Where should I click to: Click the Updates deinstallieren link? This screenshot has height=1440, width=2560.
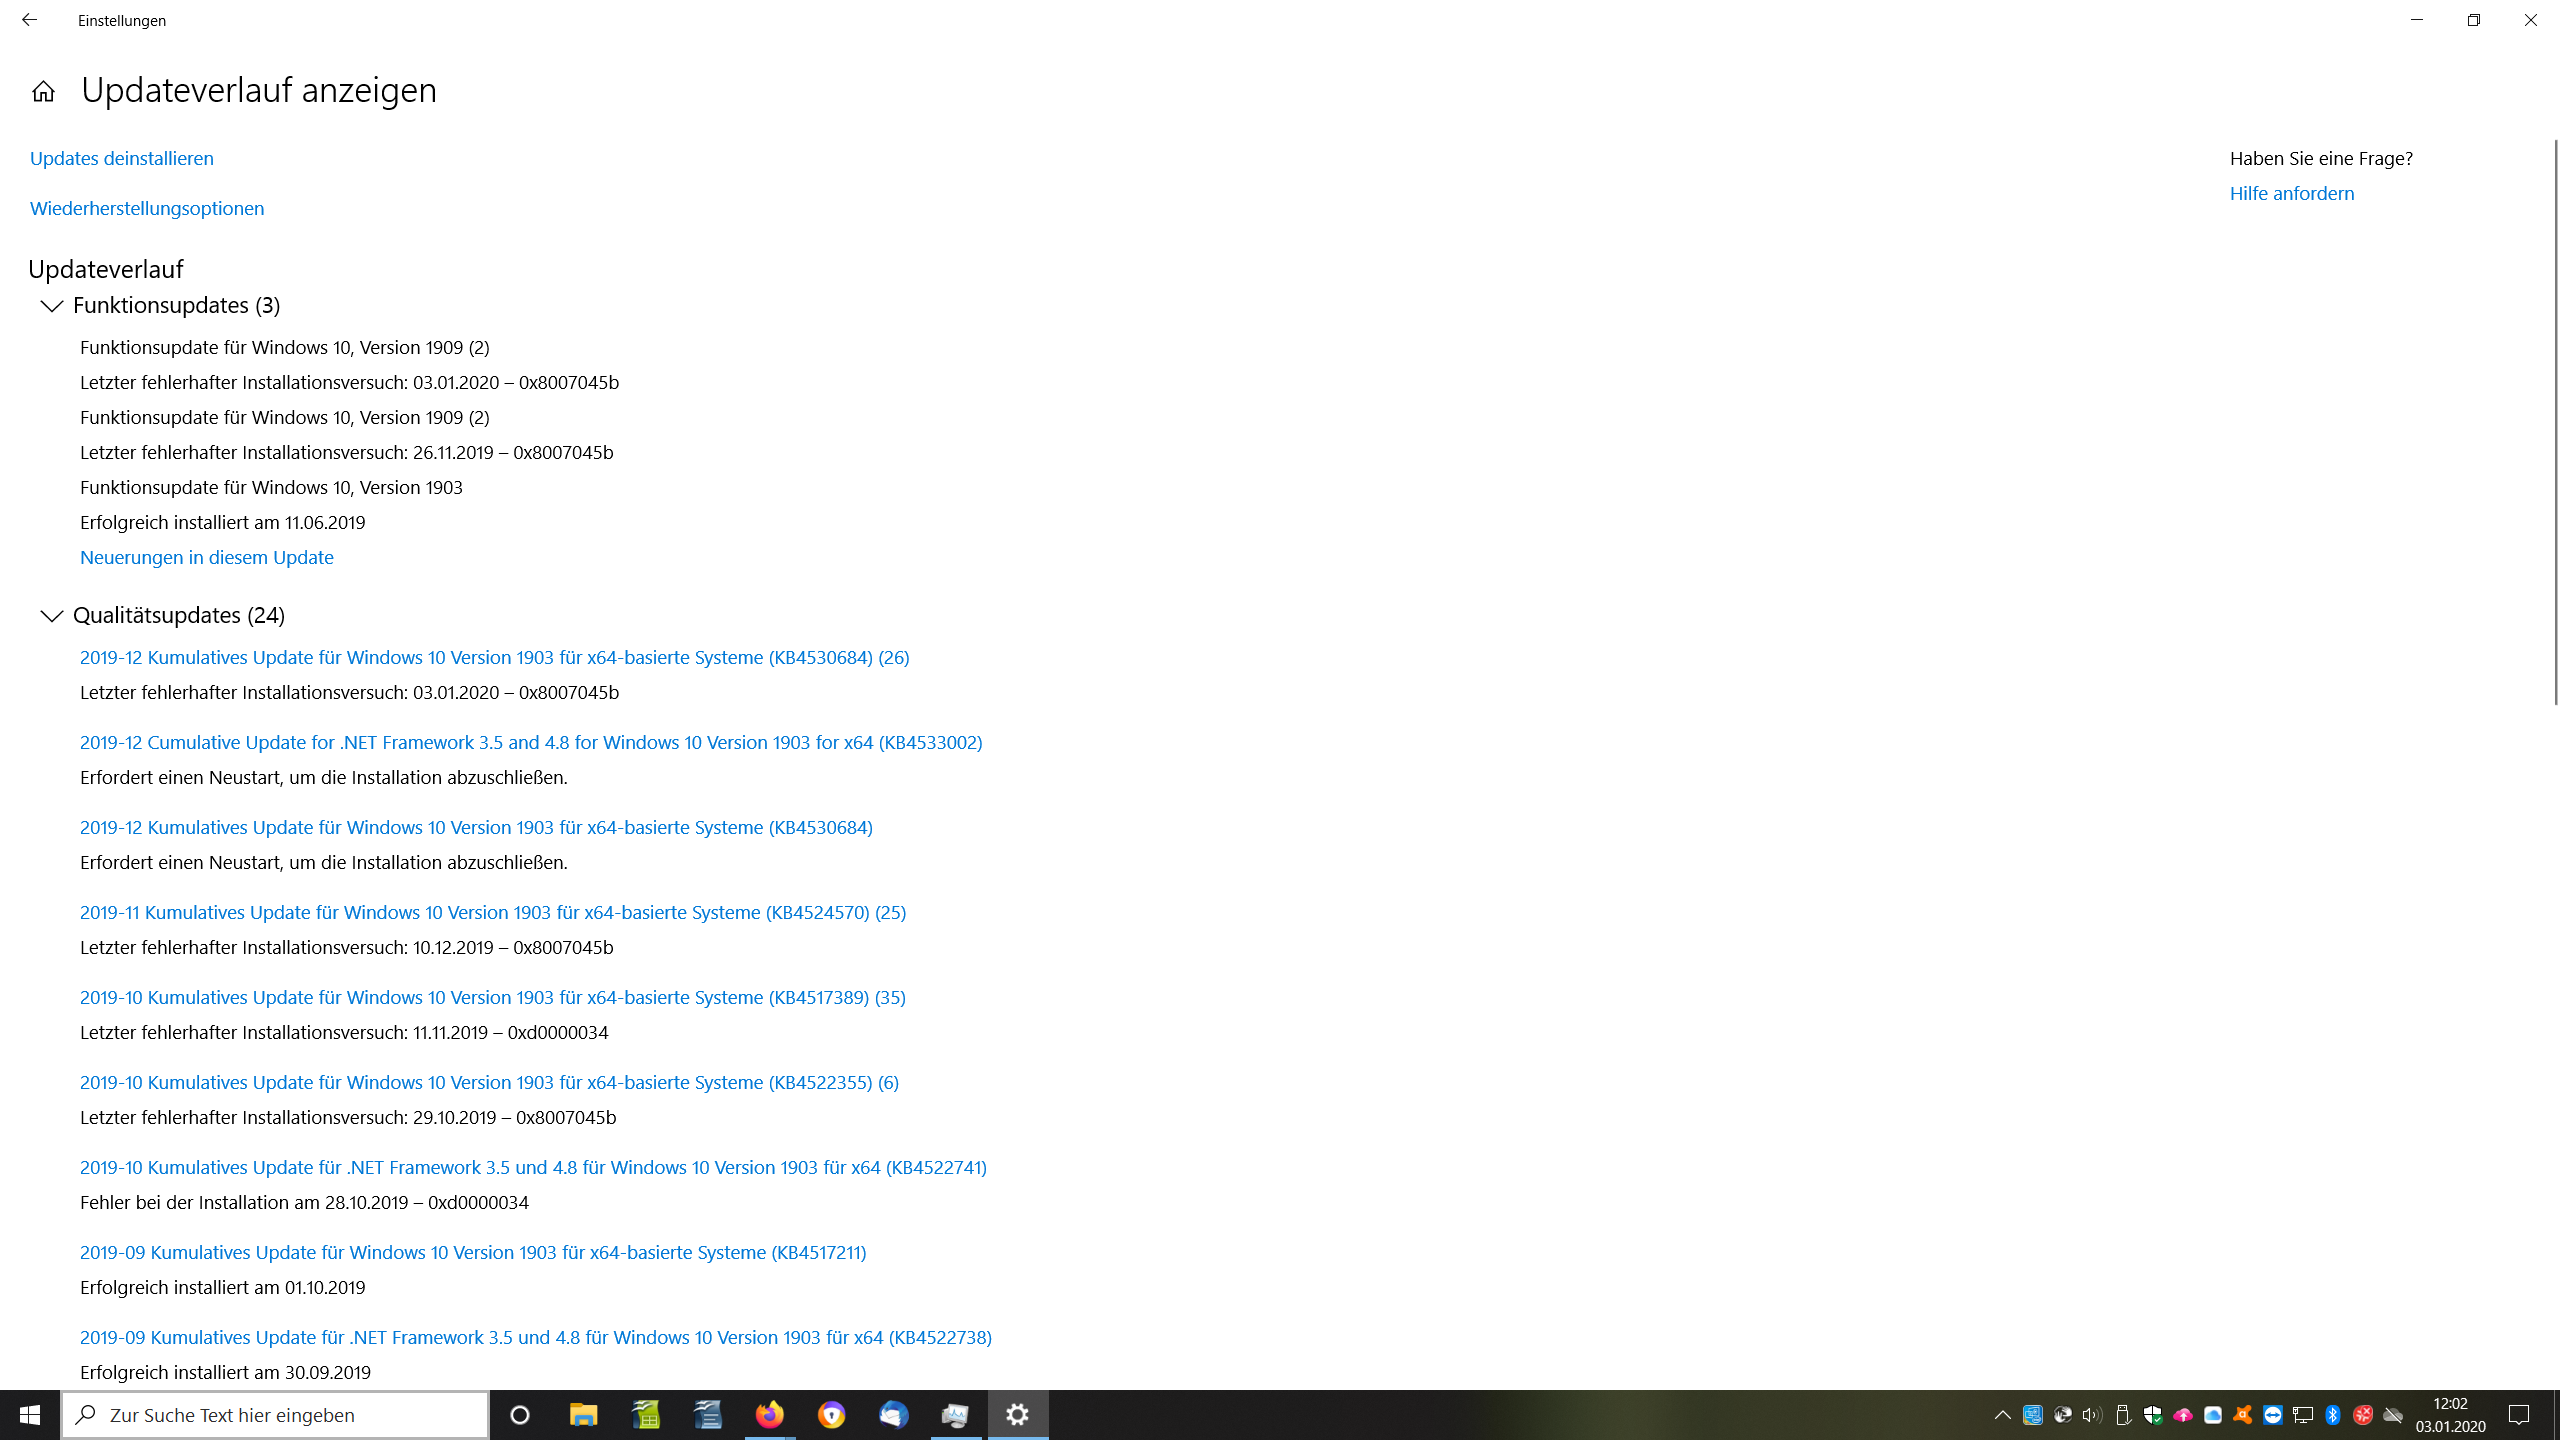[x=122, y=158]
